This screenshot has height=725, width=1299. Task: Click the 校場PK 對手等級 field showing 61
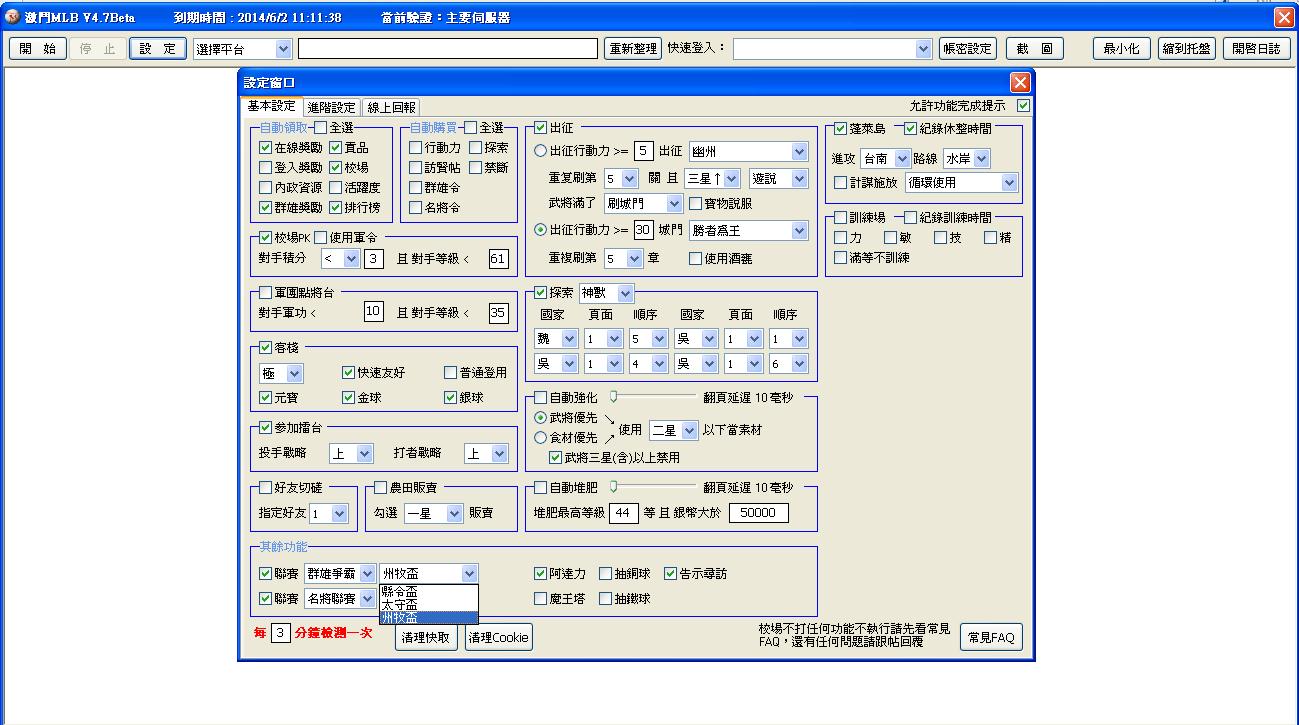(x=498, y=259)
